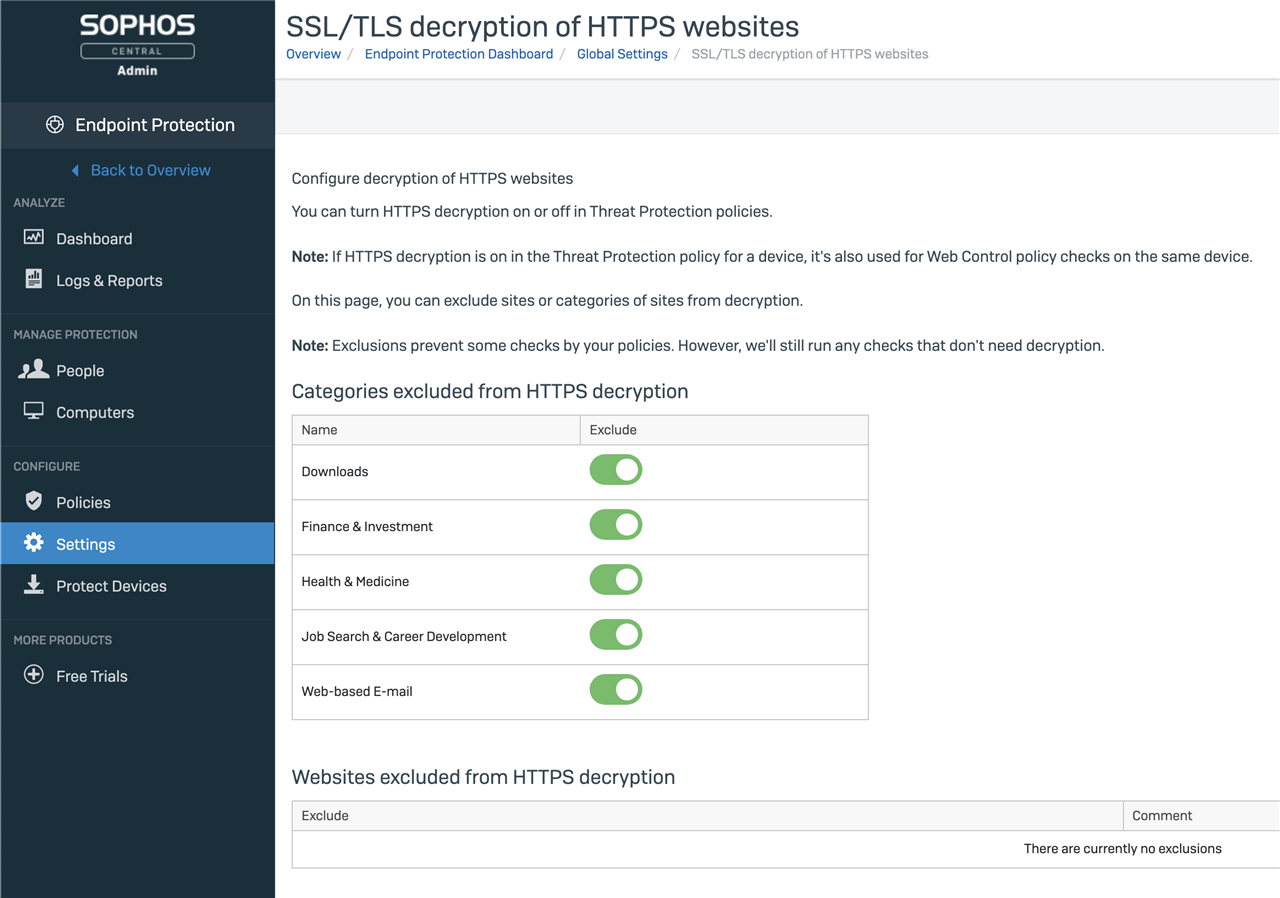Click the Web-based E-mail category name
The image size is (1280, 898).
pyautogui.click(x=357, y=692)
